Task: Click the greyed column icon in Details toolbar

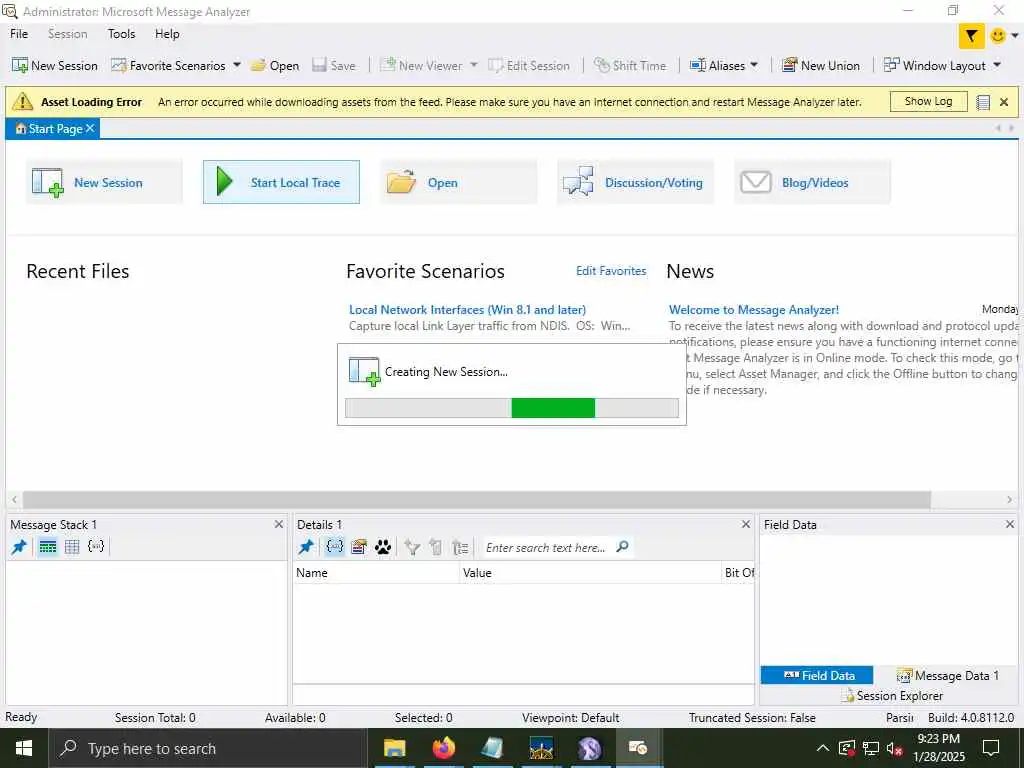Action: pos(436,547)
